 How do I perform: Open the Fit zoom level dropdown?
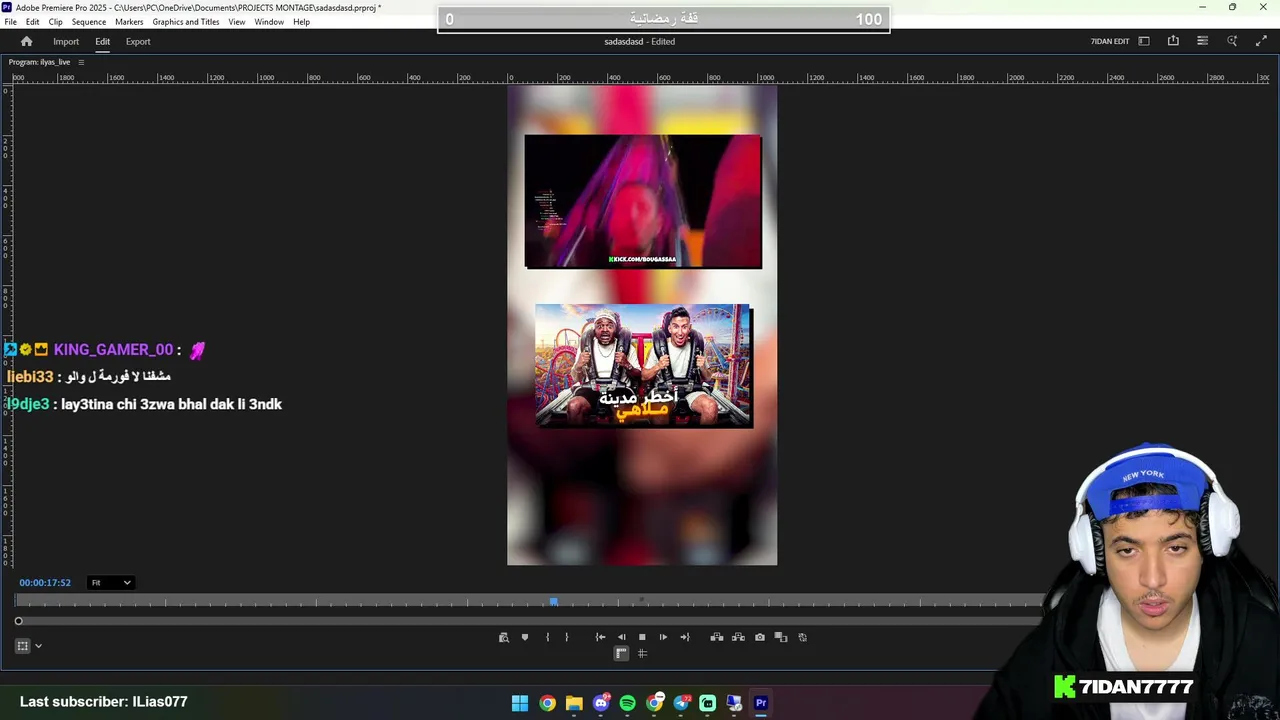(x=111, y=583)
